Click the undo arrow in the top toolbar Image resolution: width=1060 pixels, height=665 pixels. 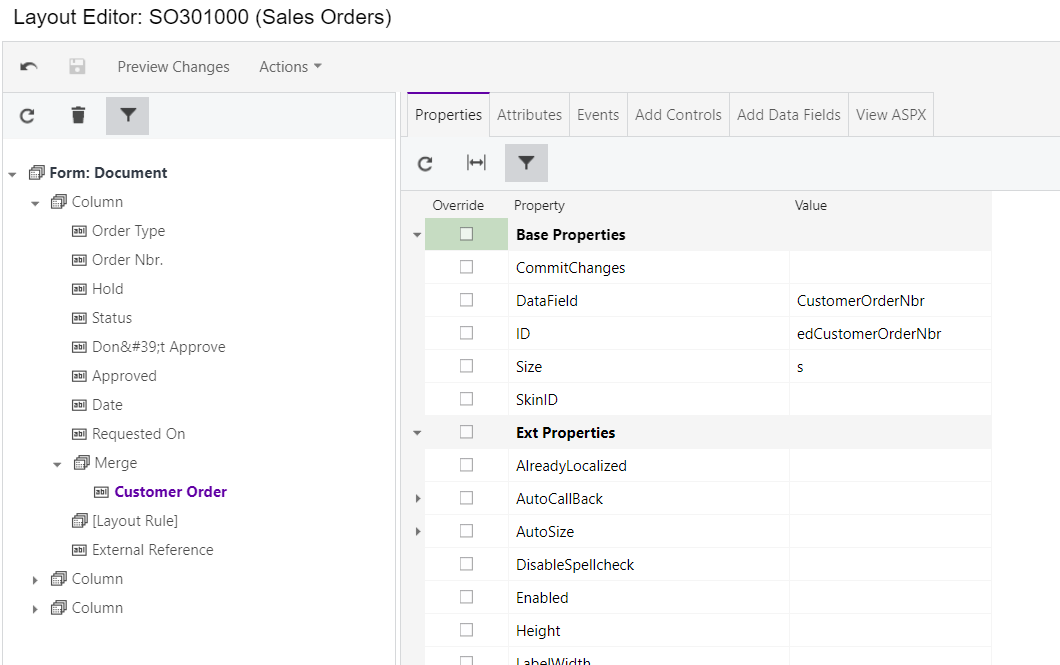[x=29, y=67]
